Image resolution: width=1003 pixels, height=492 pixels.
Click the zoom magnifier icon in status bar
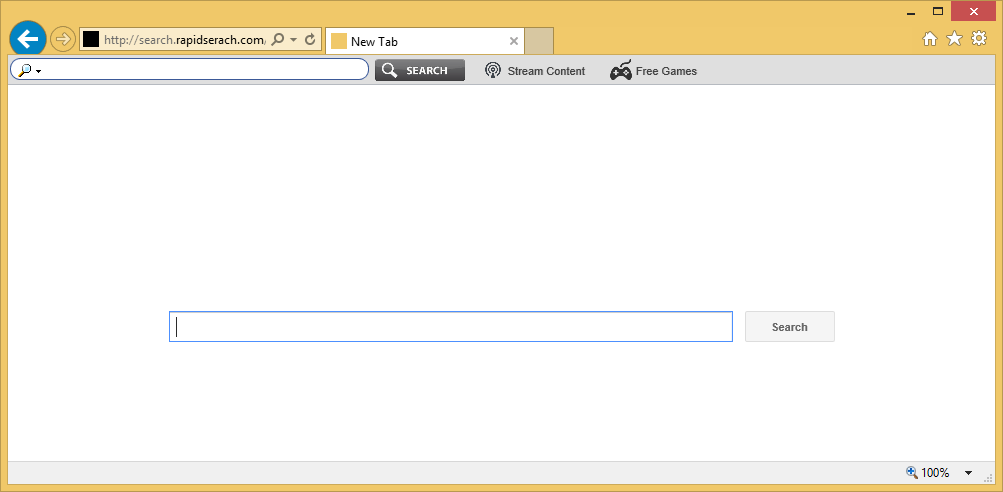pos(912,472)
